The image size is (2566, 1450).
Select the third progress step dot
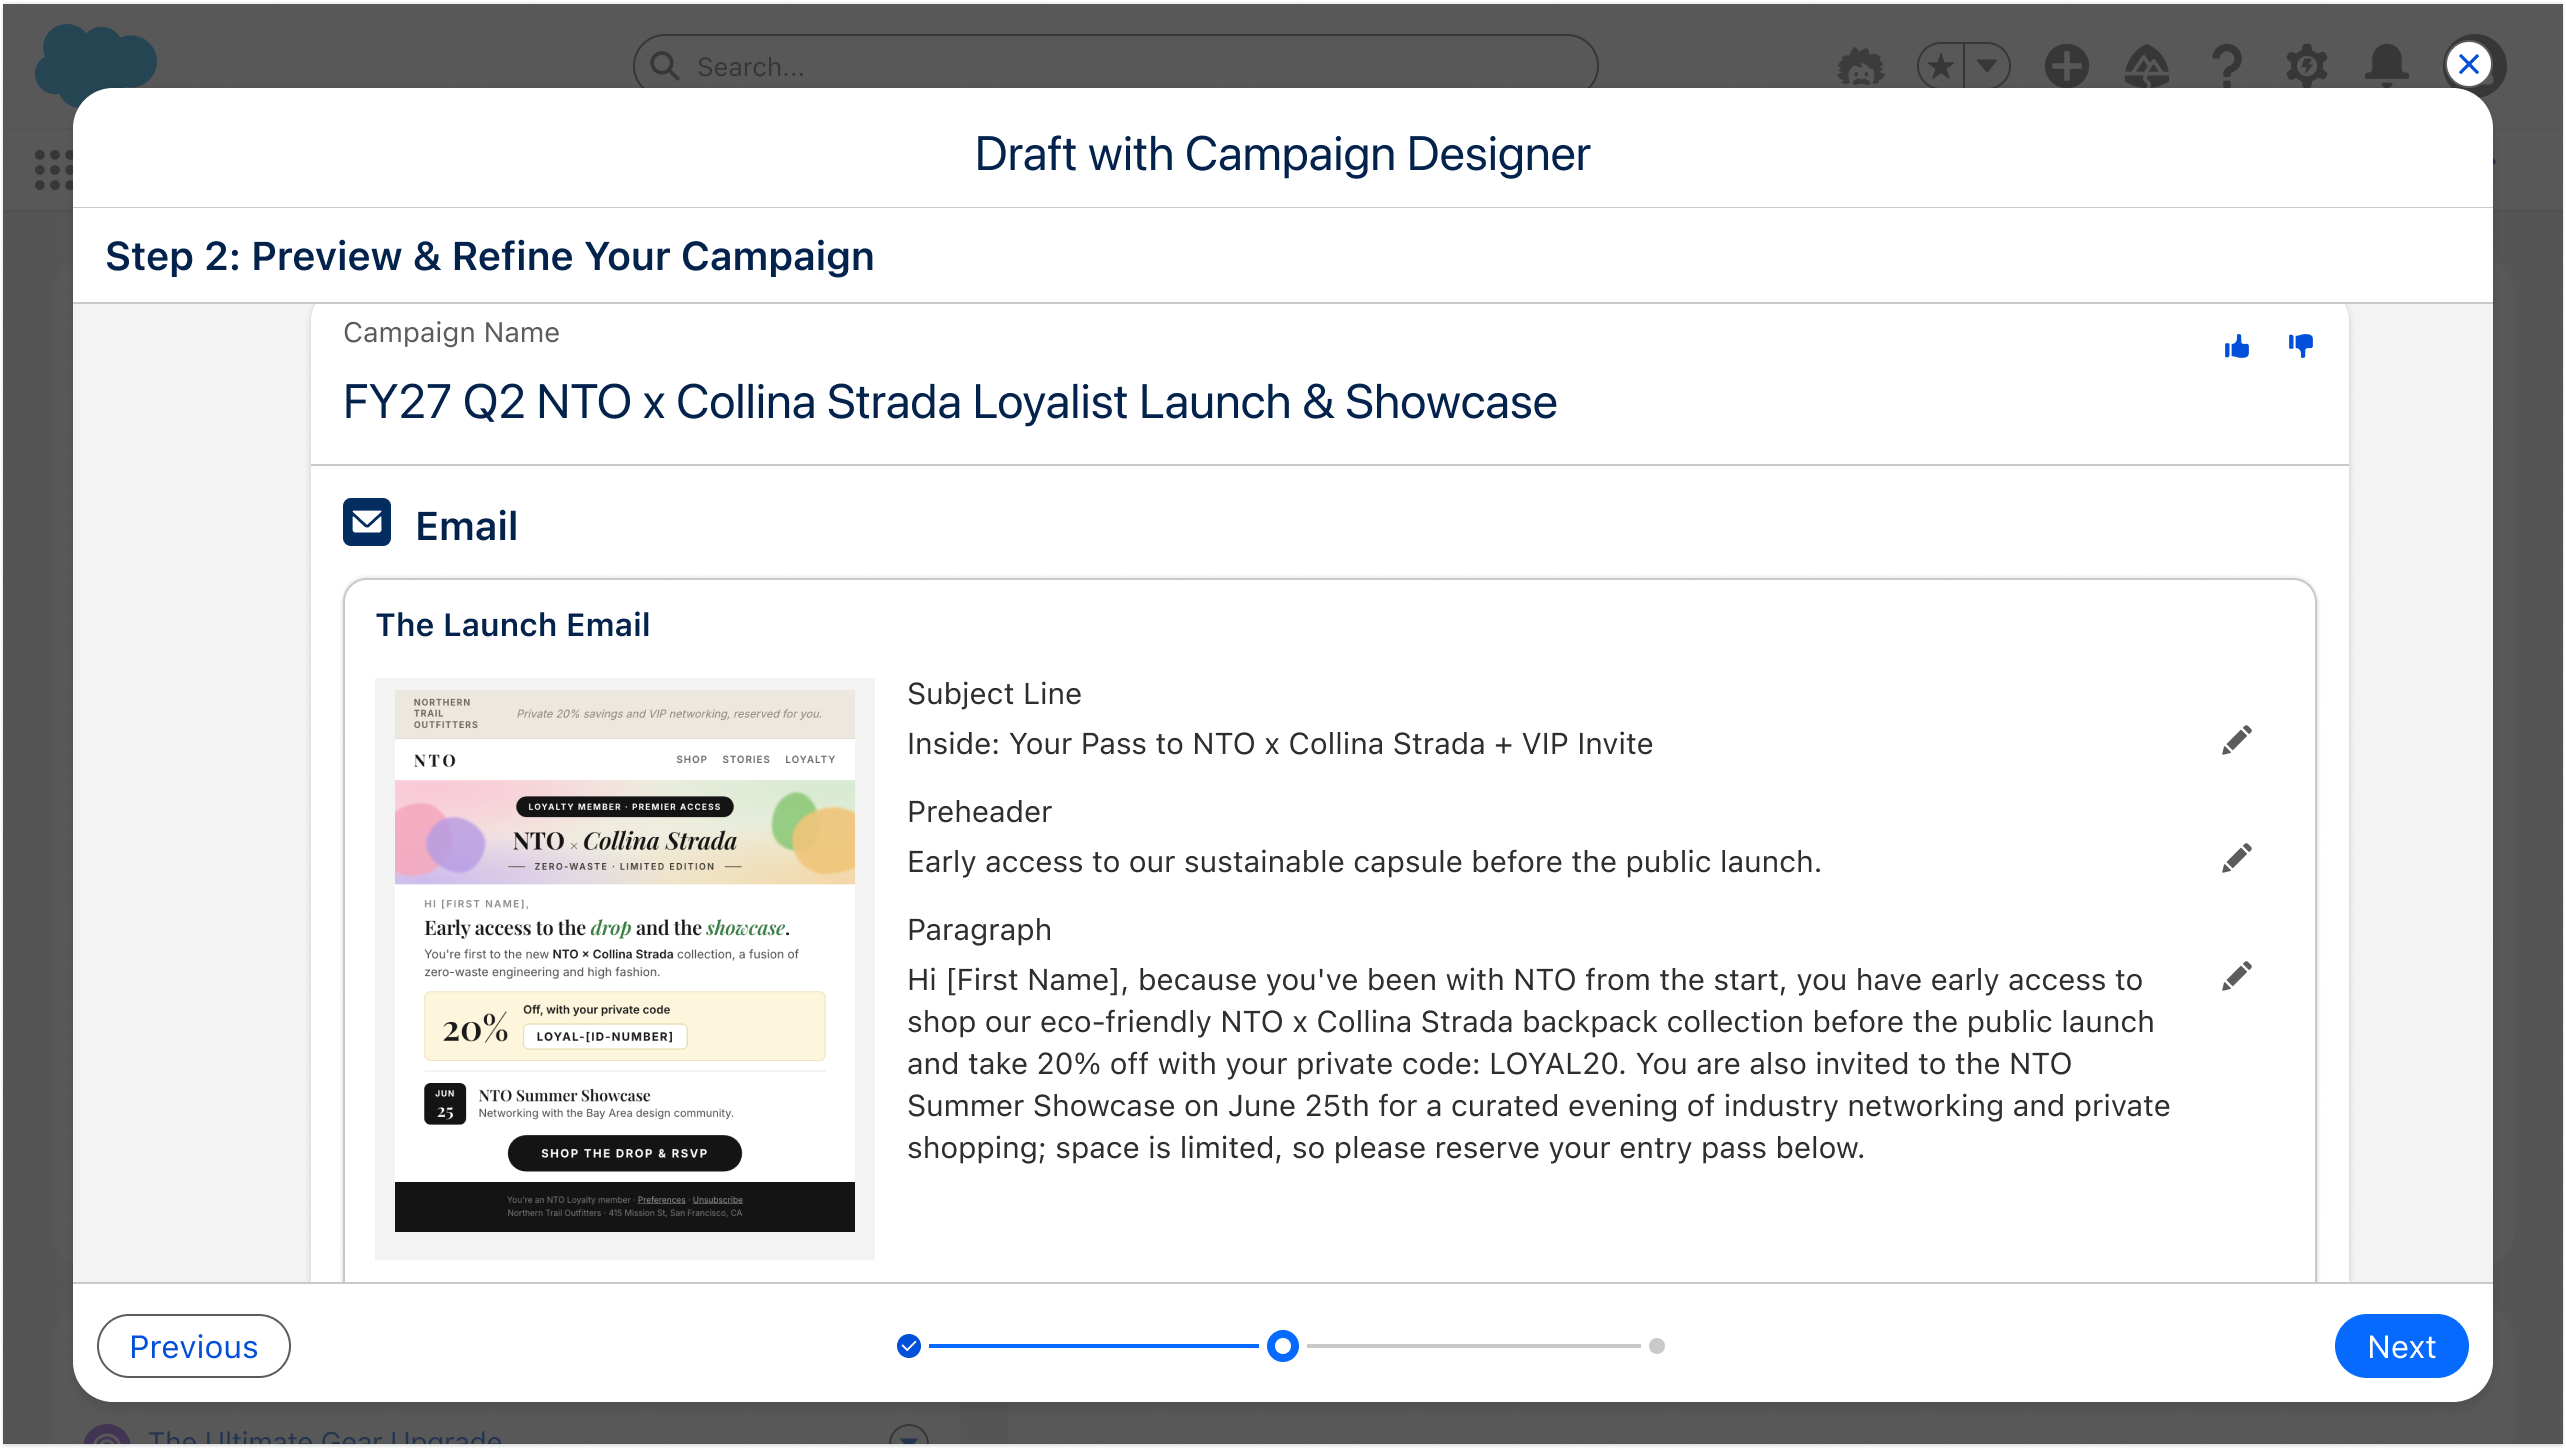tap(1657, 1347)
